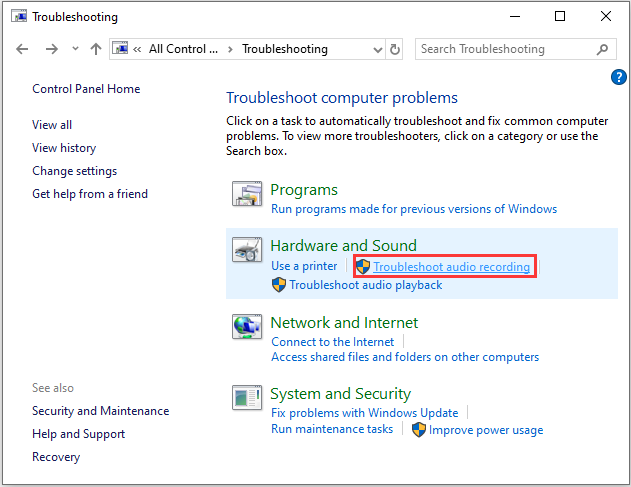
Task: Click shield icon beside Troubleshoot audio playback
Action: [279, 285]
